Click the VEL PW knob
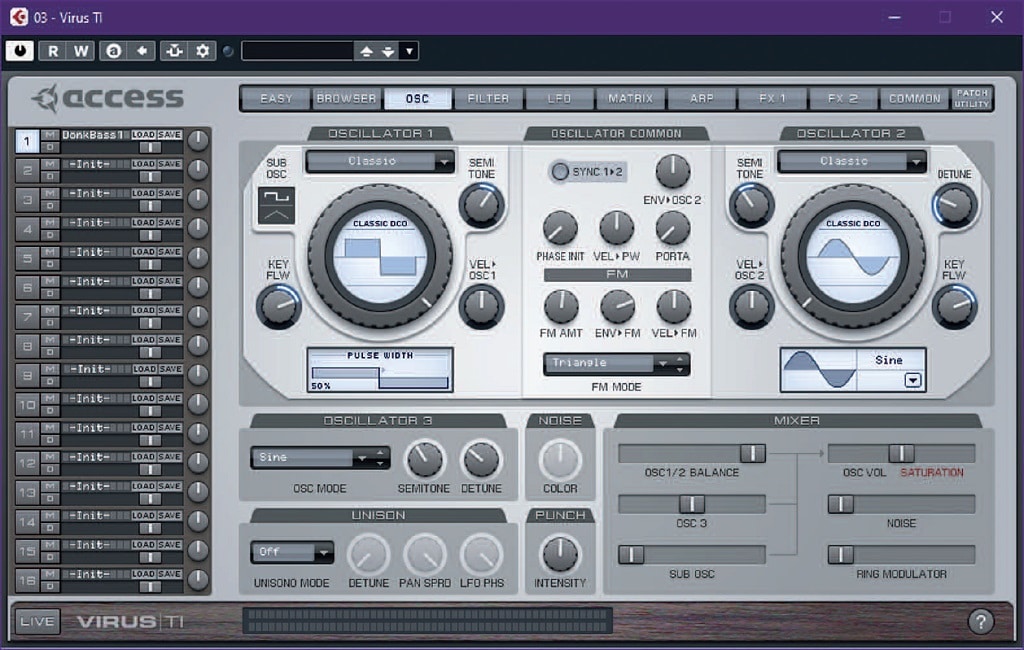This screenshot has height=650, width=1024. pyautogui.click(x=616, y=229)
